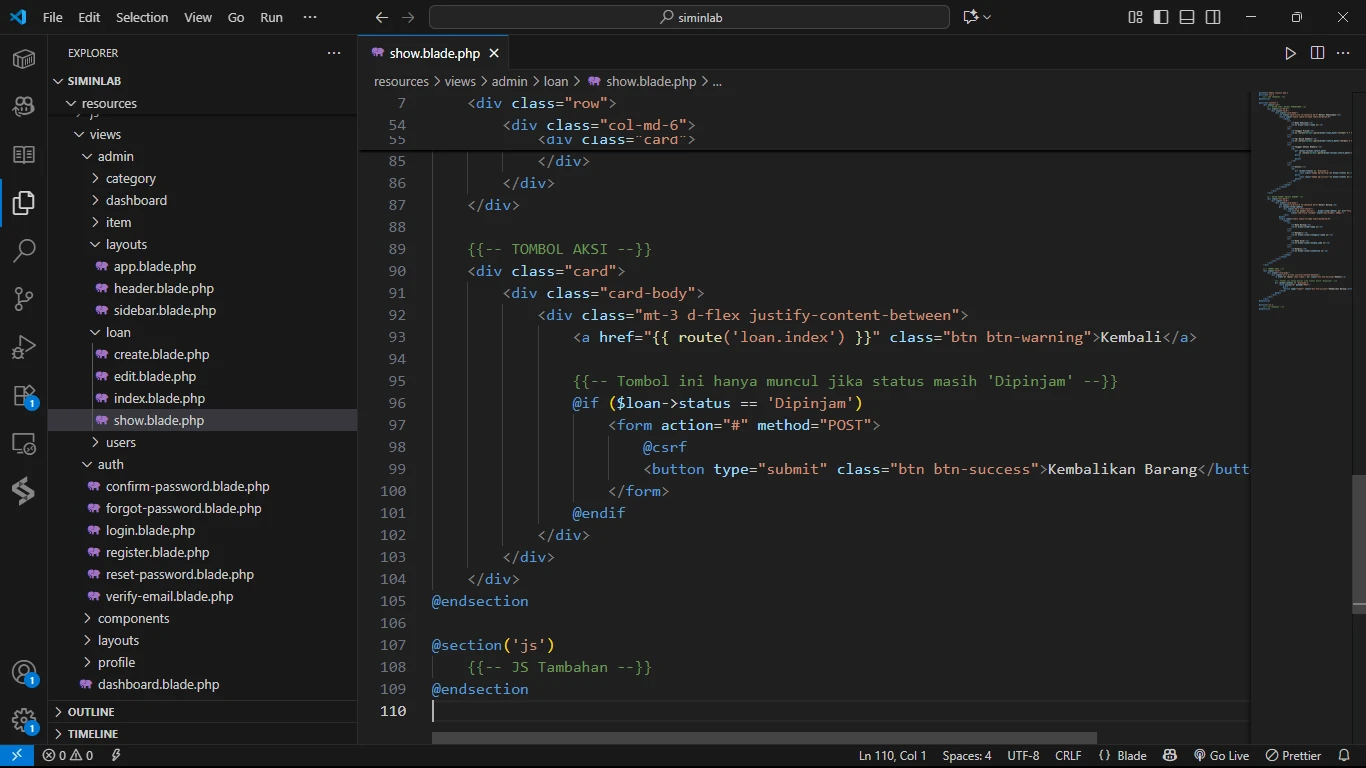Open the notifications bell in status bar
1366x768 pixels.
tap(1343, 756)
